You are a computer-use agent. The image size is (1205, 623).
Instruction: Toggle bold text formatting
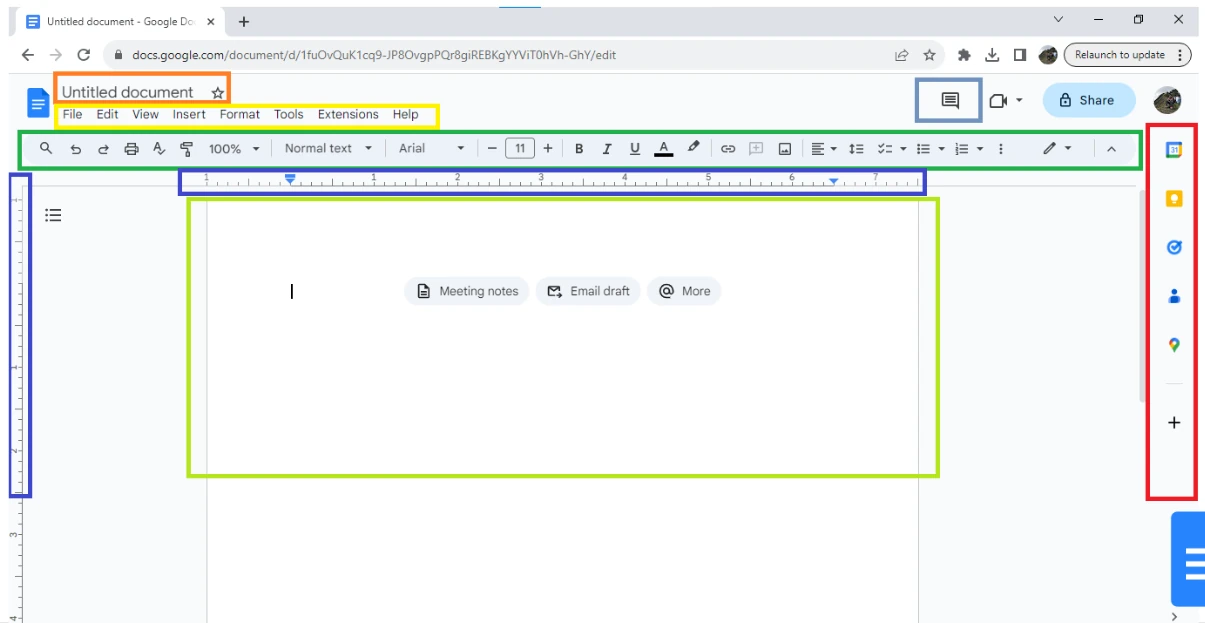click(x=579, y=148)
